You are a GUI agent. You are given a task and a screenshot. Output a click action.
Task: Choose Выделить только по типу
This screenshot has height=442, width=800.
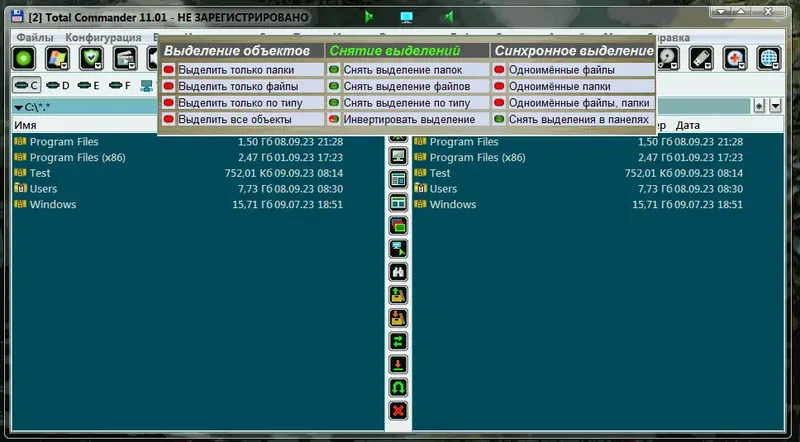(x=243, y=103)
